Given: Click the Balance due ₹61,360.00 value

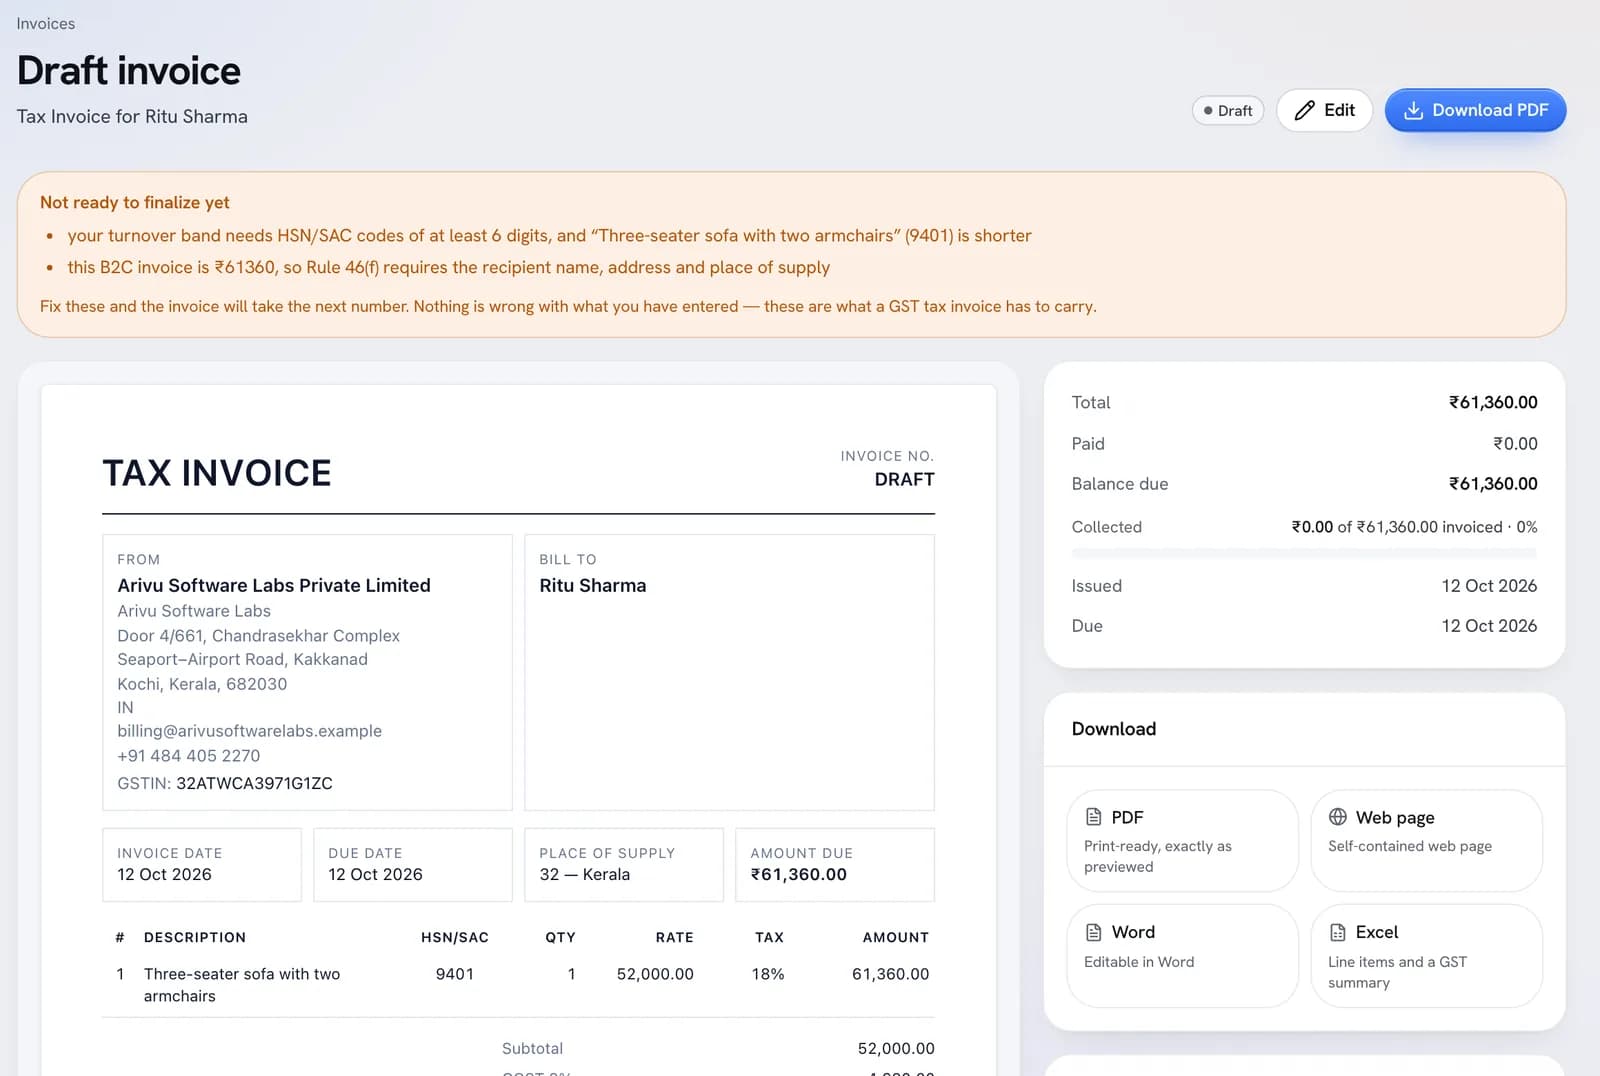Looking at the screenshot, I should 1493,484.
